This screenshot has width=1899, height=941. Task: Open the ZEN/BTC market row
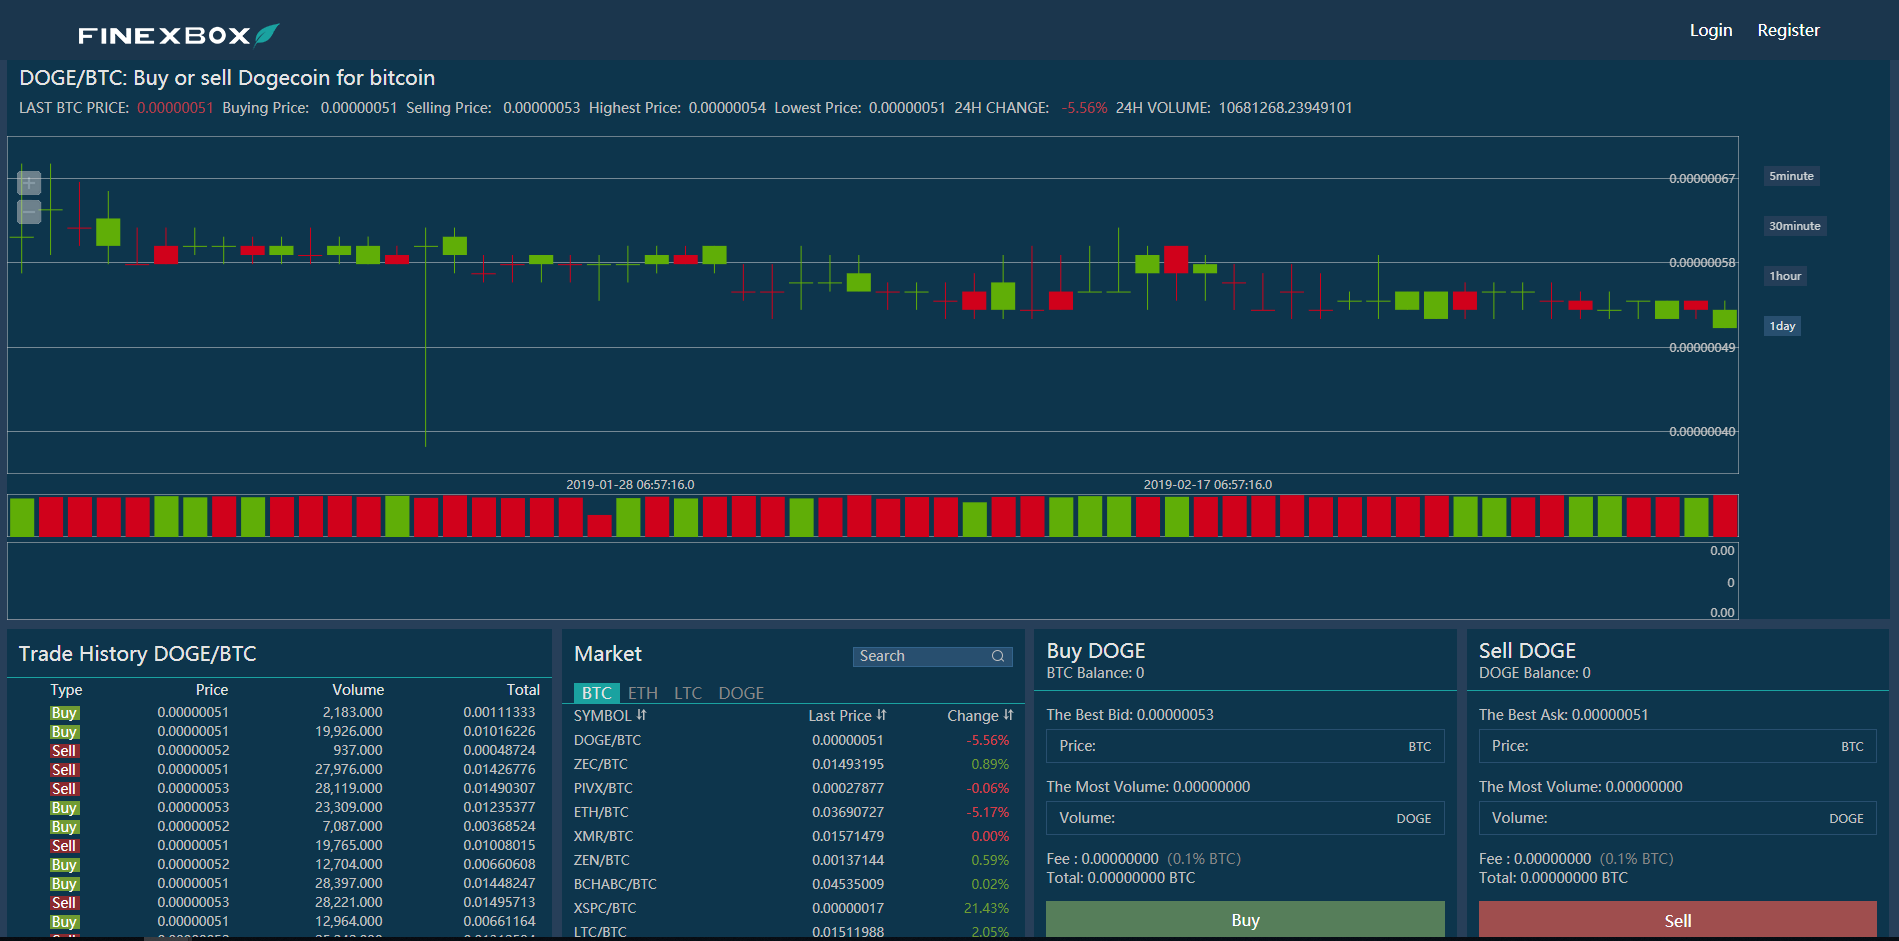pos(792,860)
